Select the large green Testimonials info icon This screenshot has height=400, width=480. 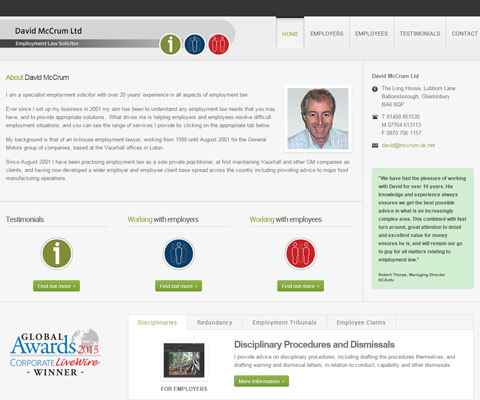tap(57, 253)
